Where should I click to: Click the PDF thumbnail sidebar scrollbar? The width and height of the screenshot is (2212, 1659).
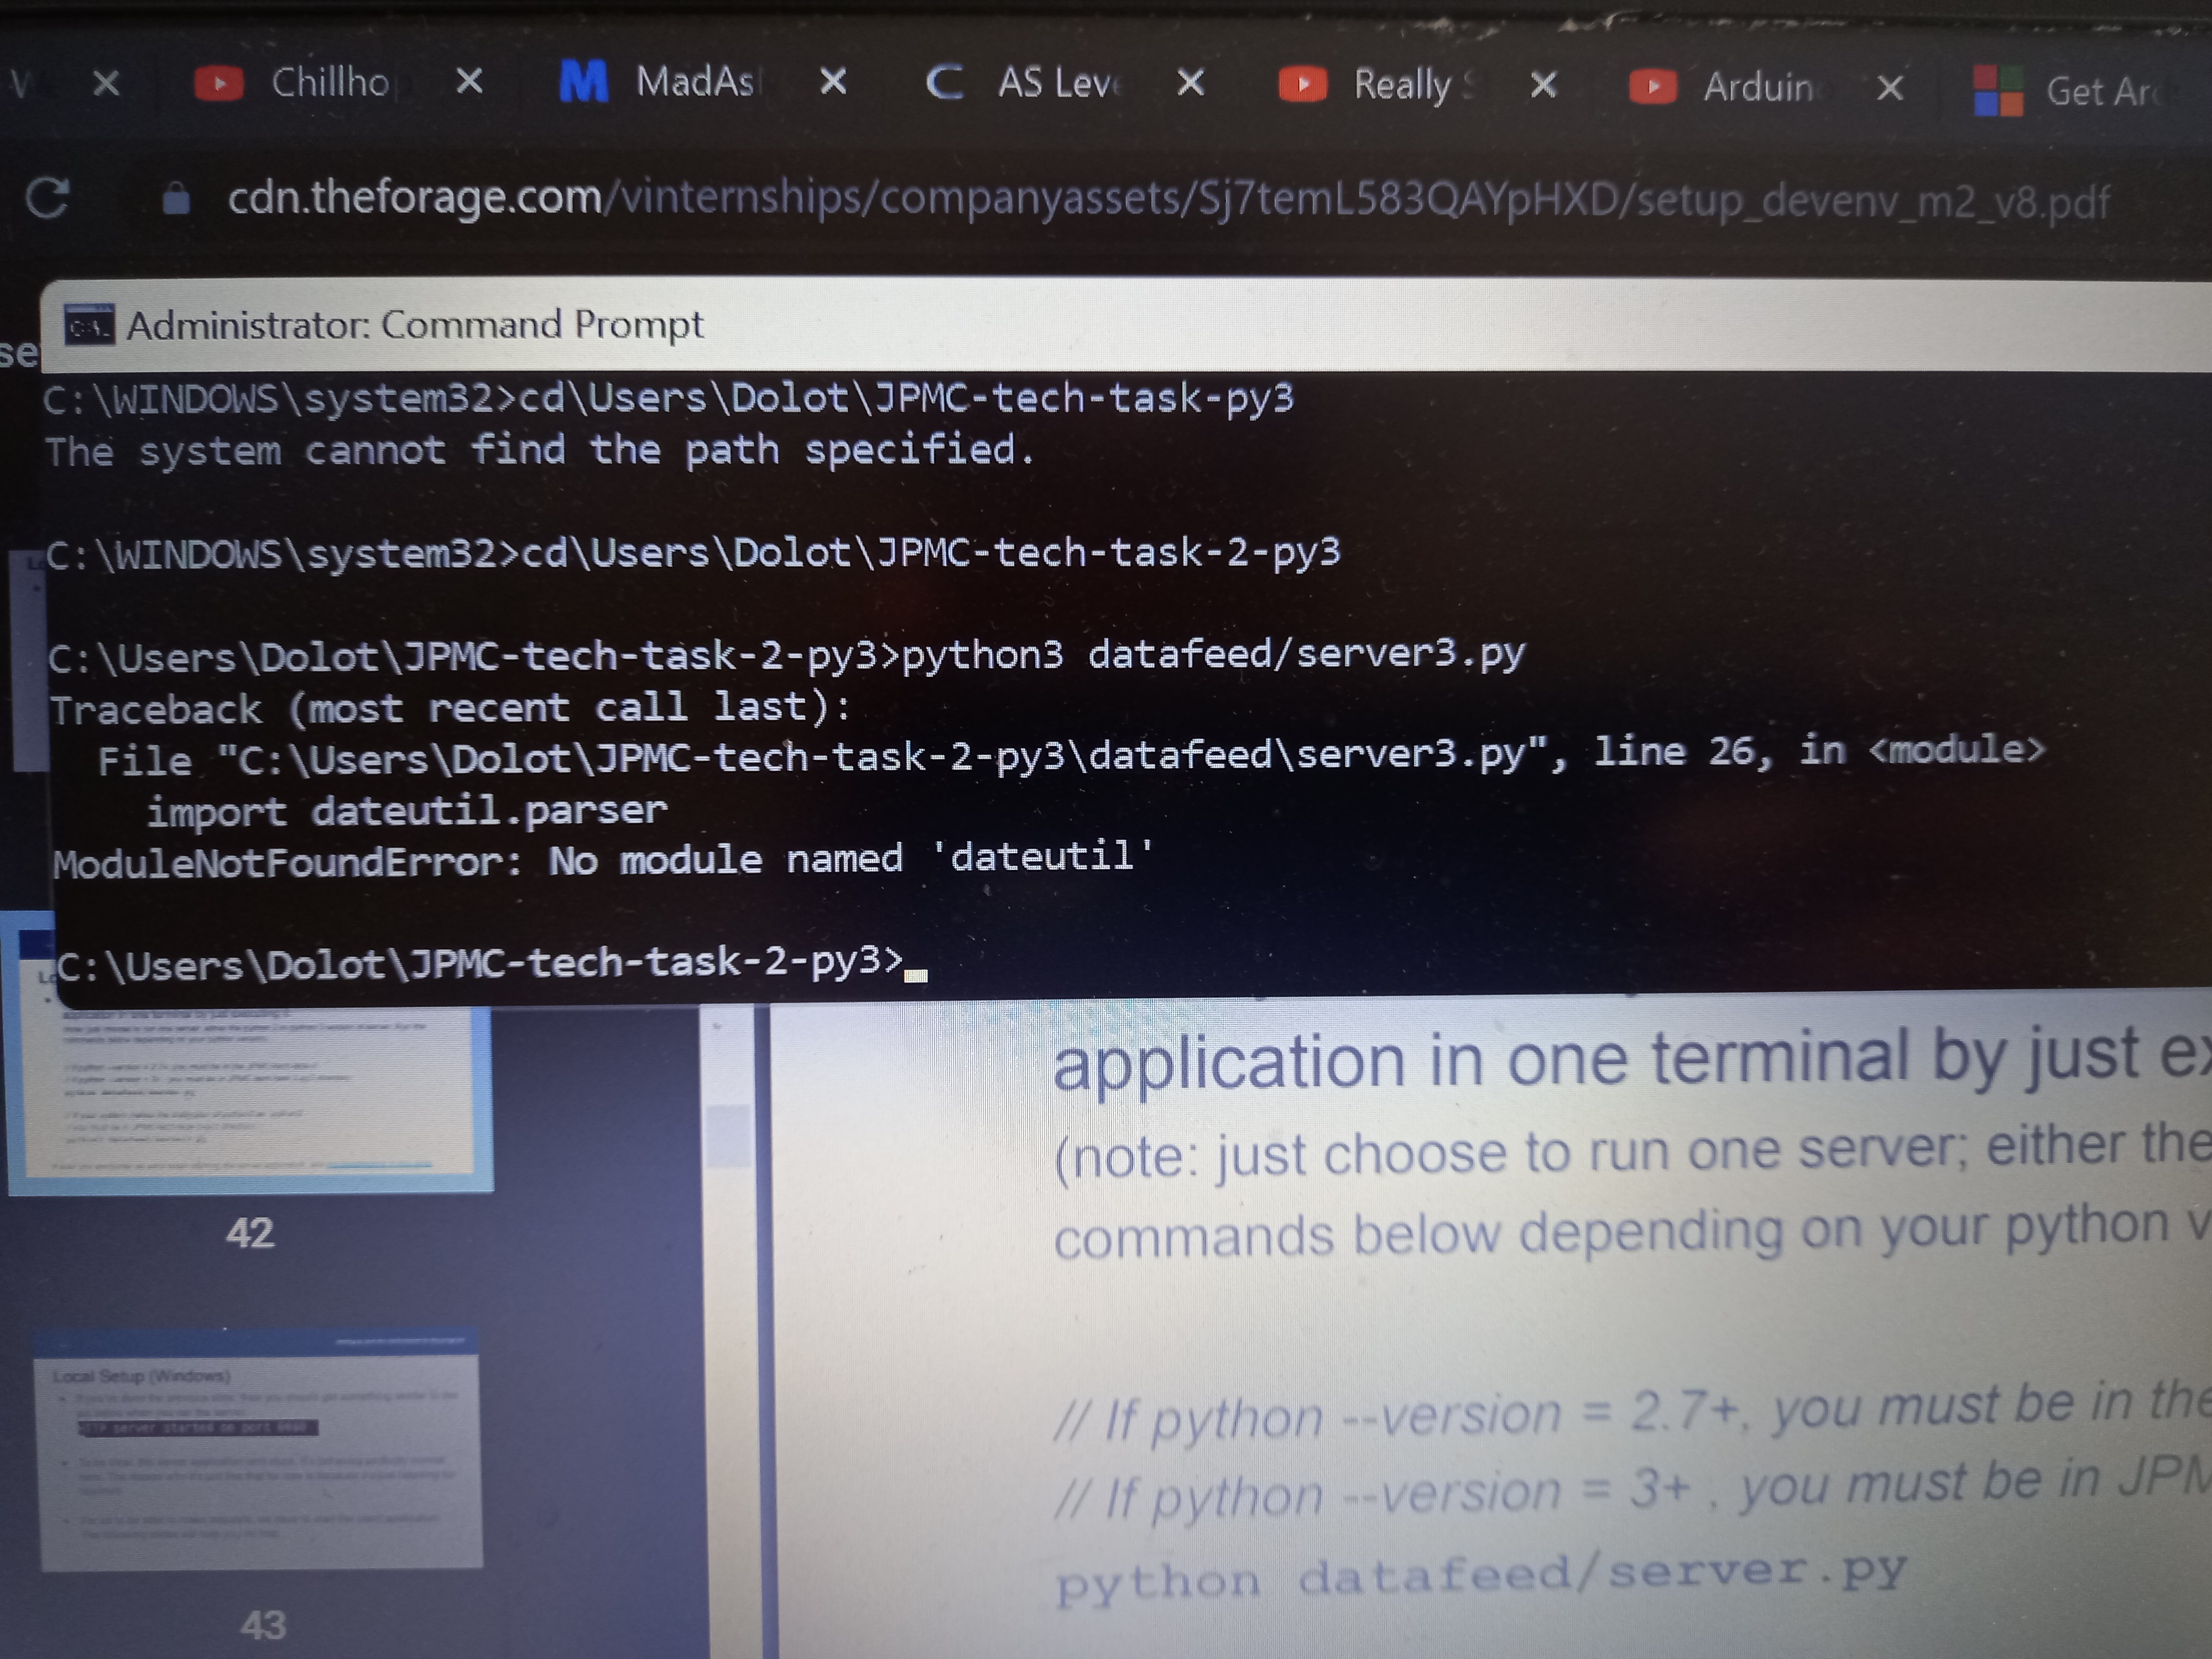tap(728, 1136)
